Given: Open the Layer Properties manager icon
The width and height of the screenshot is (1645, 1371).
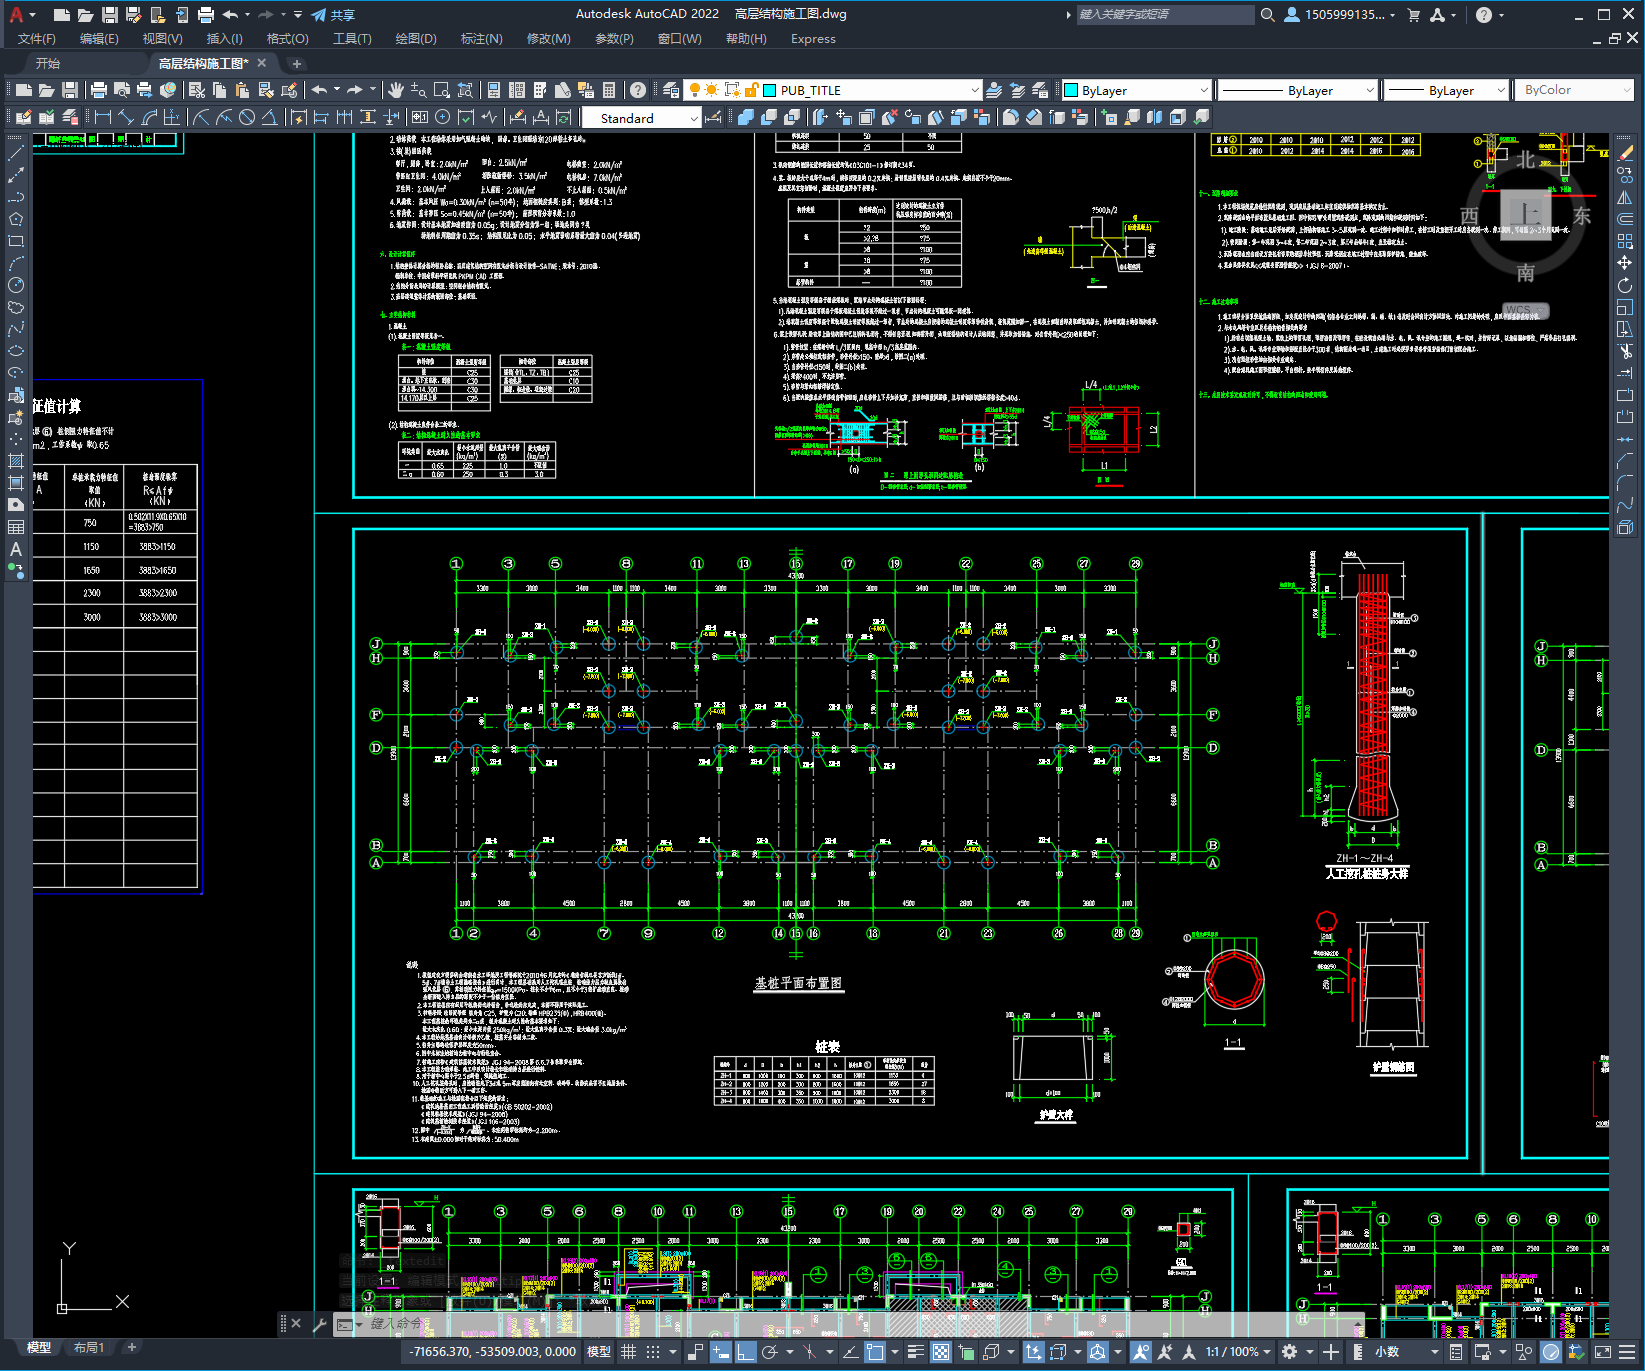Looking at the screenshot, I should point(671,90).
